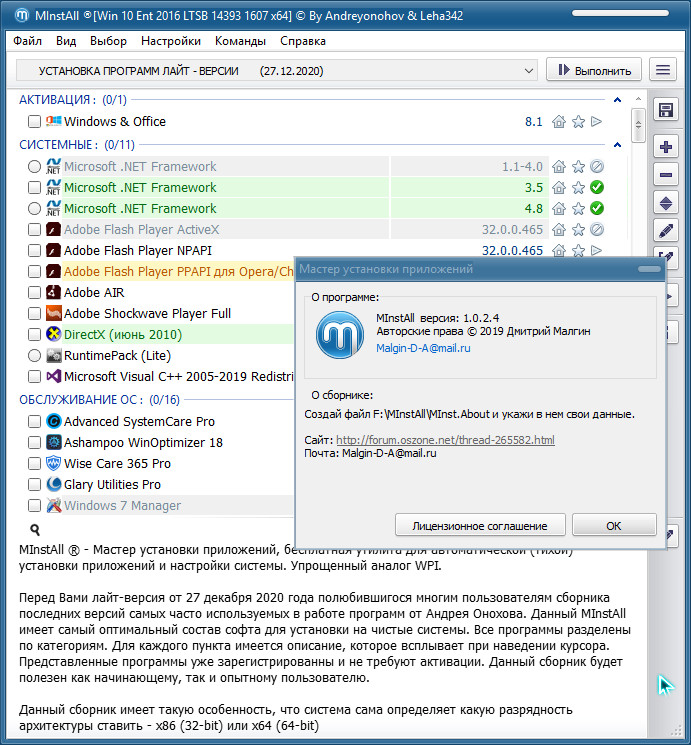
Task: Open the forum.oszone.net thread link
Action: click(445, 440)
